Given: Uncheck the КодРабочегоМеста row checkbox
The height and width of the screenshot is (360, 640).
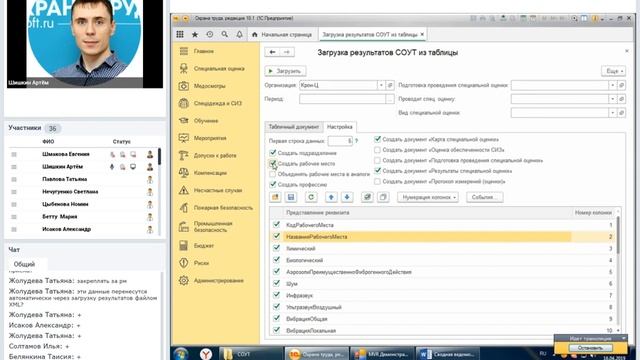Looking at the screenshot, I should point(276,224).
